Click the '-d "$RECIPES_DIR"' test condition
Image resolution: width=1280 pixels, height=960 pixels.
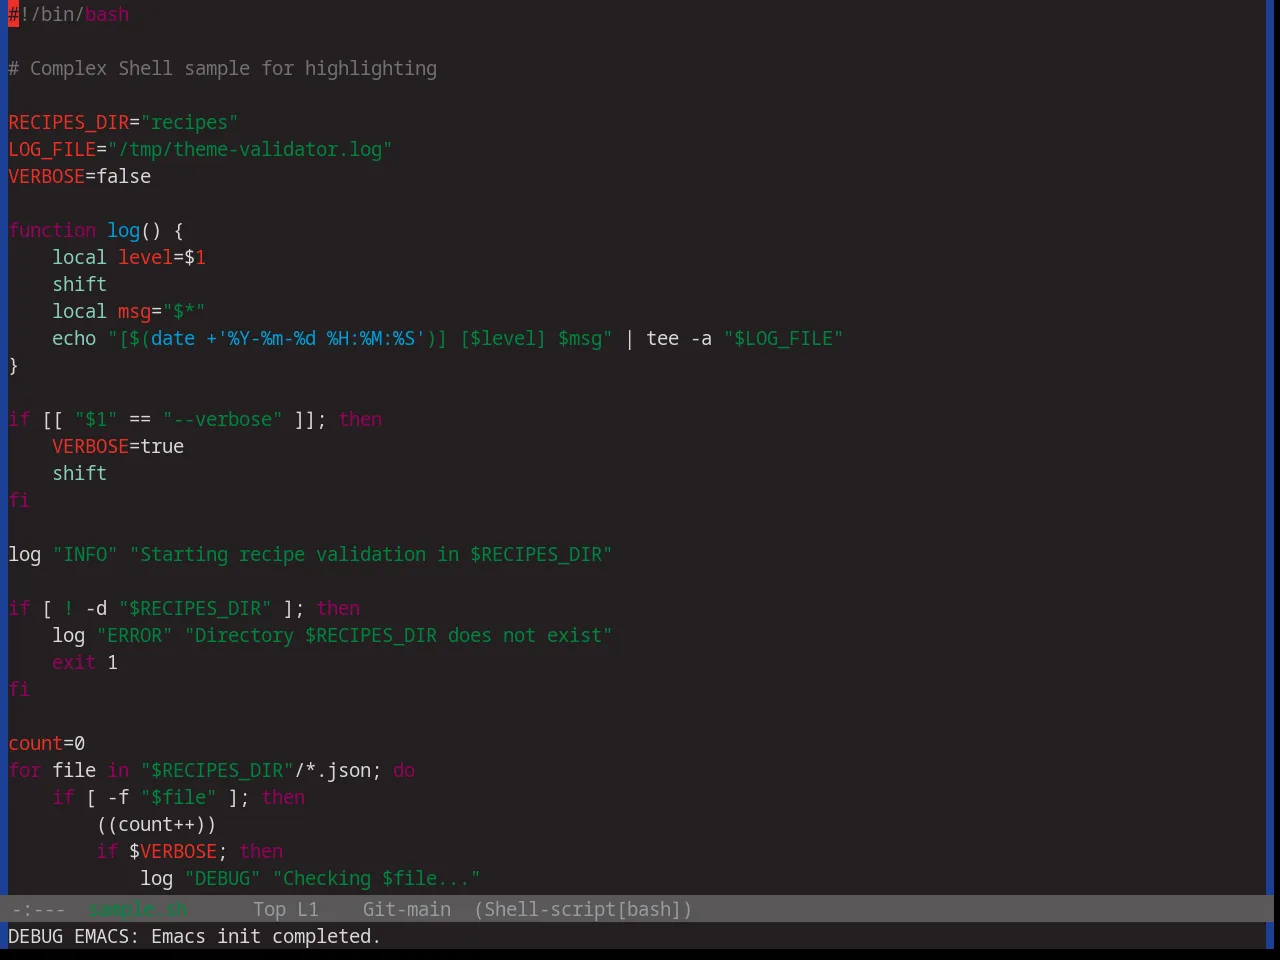point(179,608)
